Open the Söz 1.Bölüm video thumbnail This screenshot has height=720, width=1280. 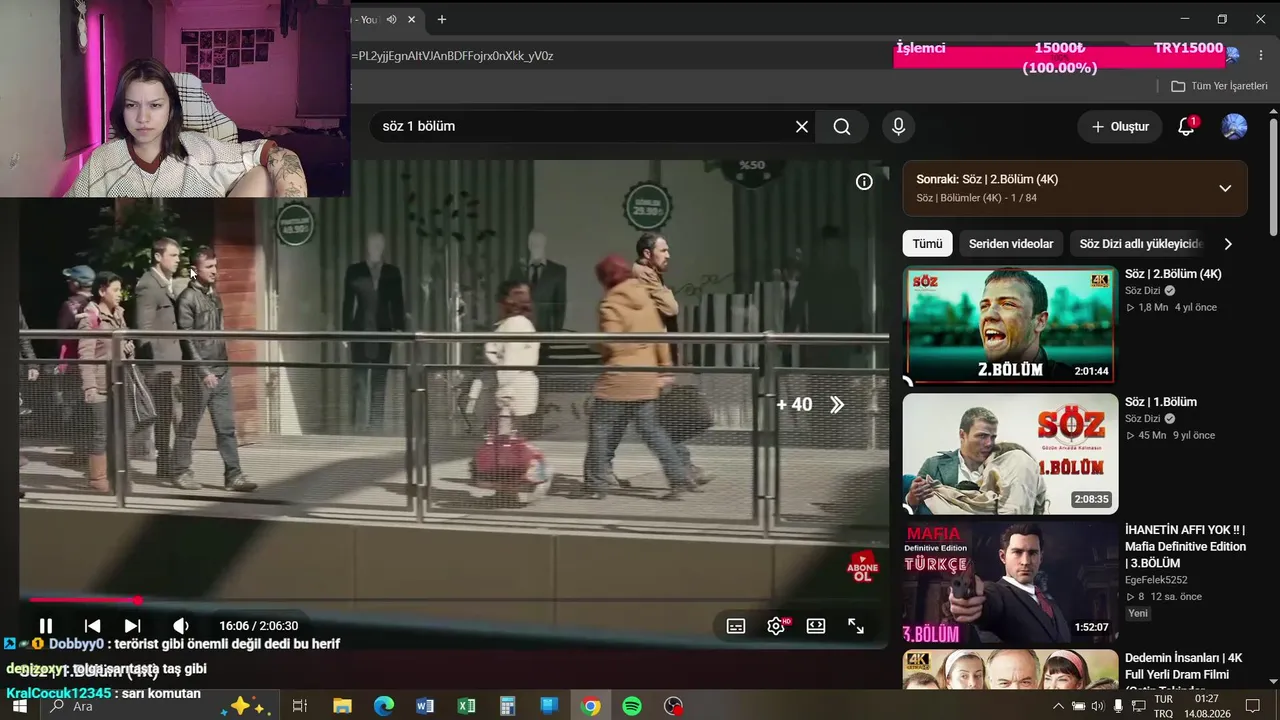[x=1010, y=453]
